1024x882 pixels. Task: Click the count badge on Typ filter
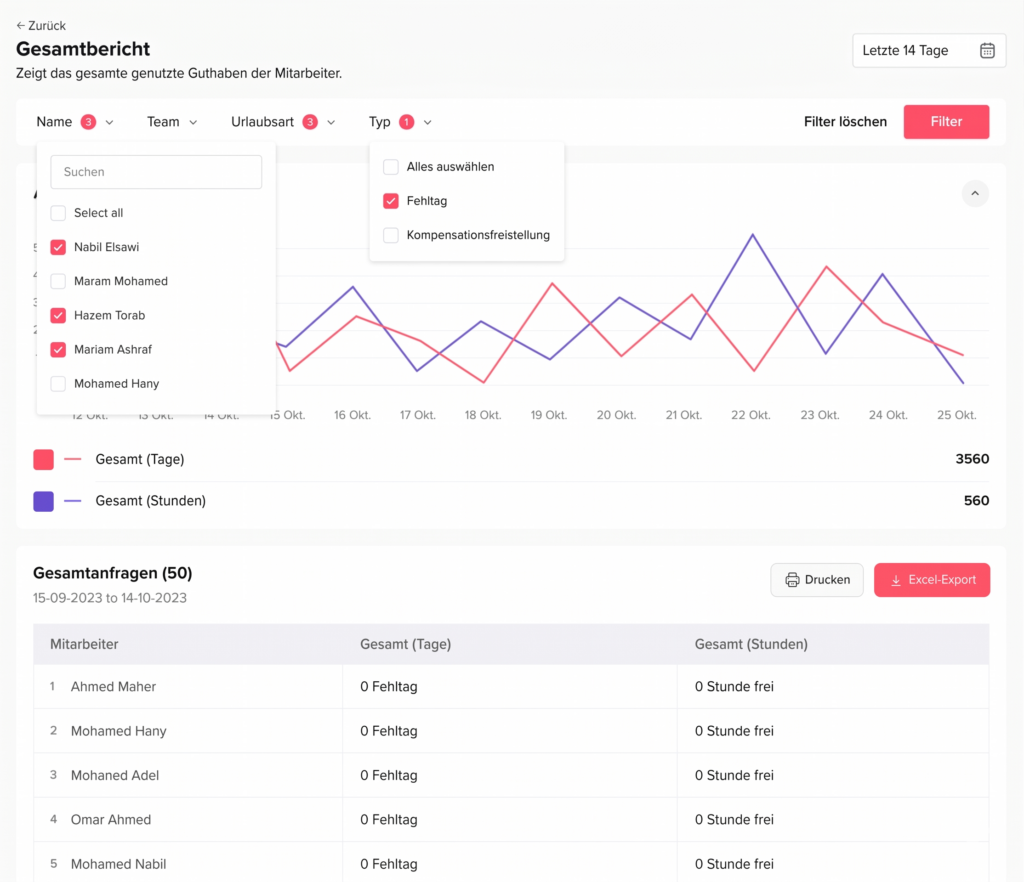tap(406, 122)
